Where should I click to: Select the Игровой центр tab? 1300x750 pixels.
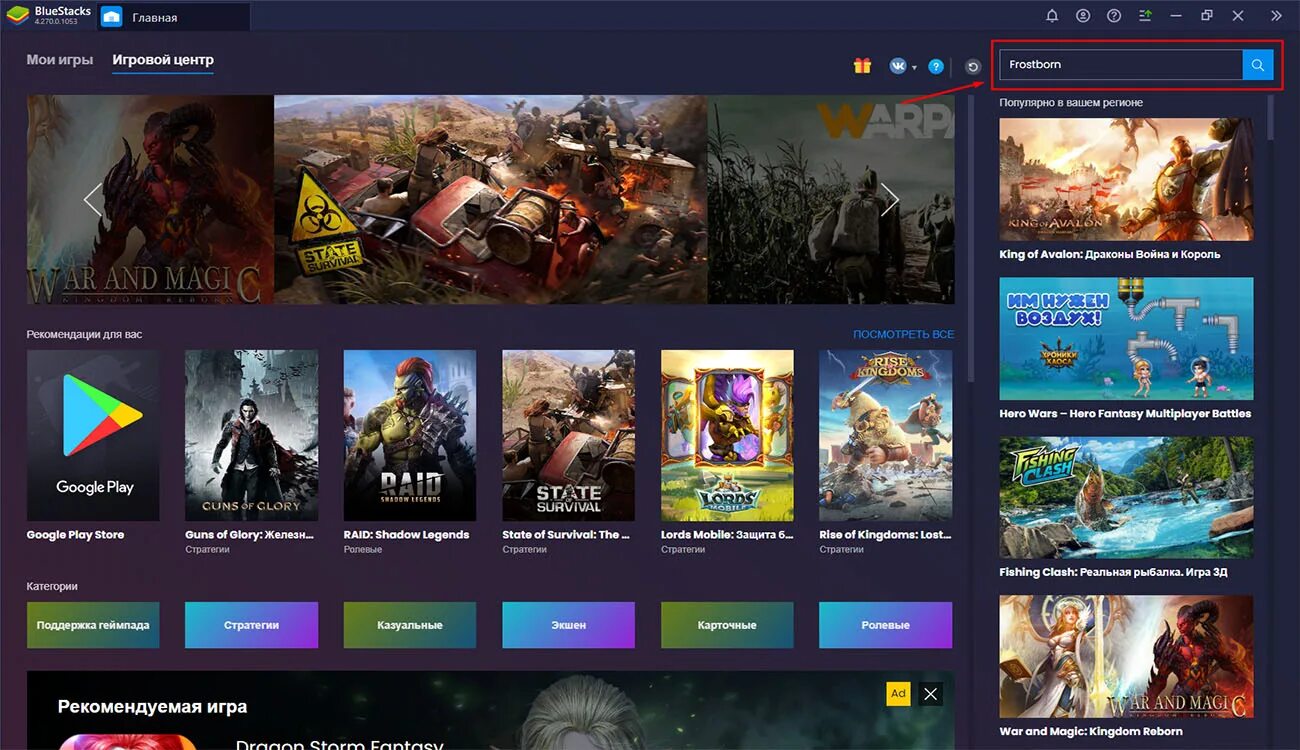click(x=163, y=60)
